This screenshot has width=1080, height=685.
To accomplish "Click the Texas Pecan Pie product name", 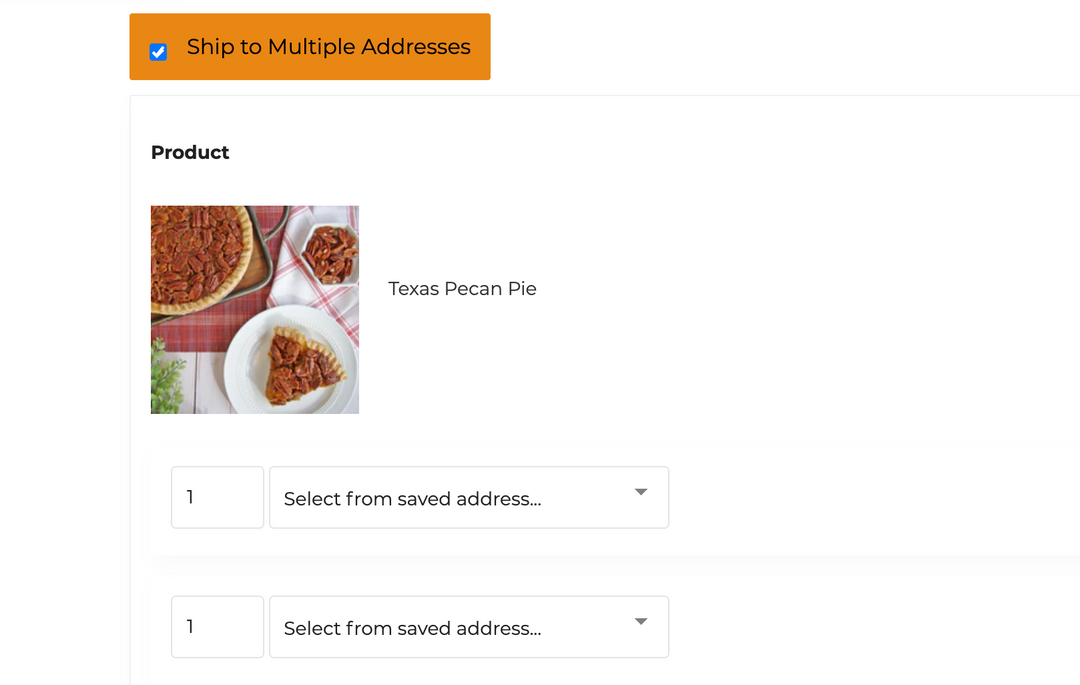I will [462, 289].
